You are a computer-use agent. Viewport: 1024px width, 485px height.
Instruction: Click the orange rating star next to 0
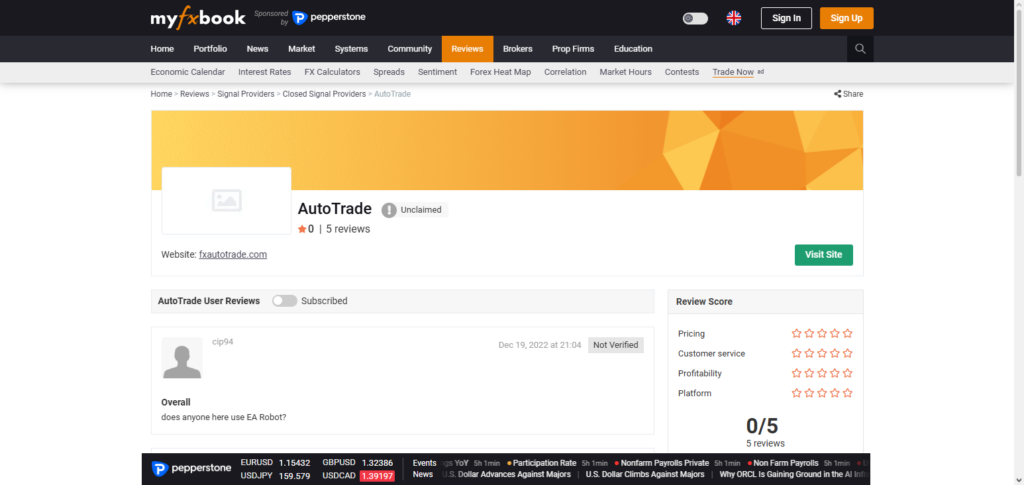[302, 229]
